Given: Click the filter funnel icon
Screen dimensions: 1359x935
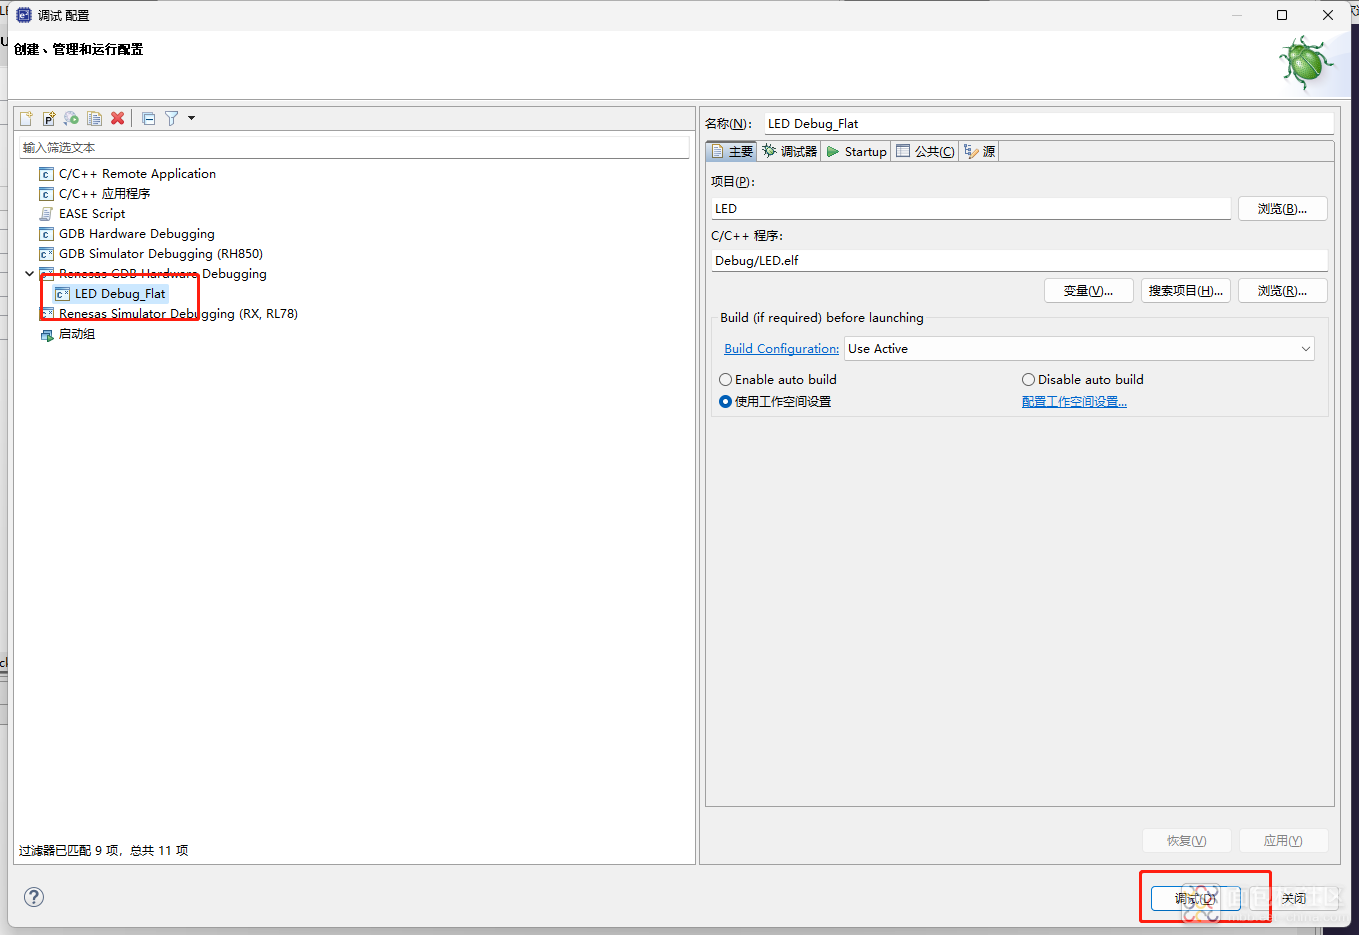Looking at the screenshot, I should coord(171,118).
